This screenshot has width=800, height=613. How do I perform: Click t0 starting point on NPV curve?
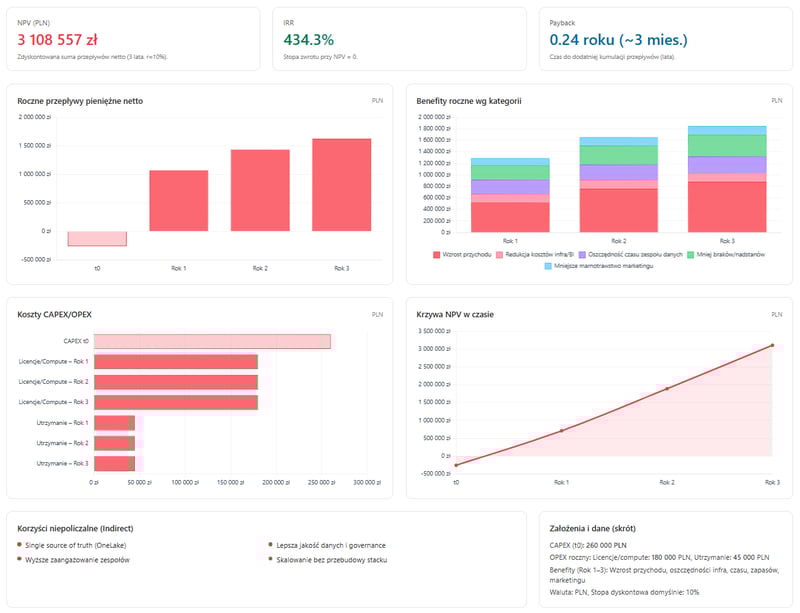tap(456, 465)
